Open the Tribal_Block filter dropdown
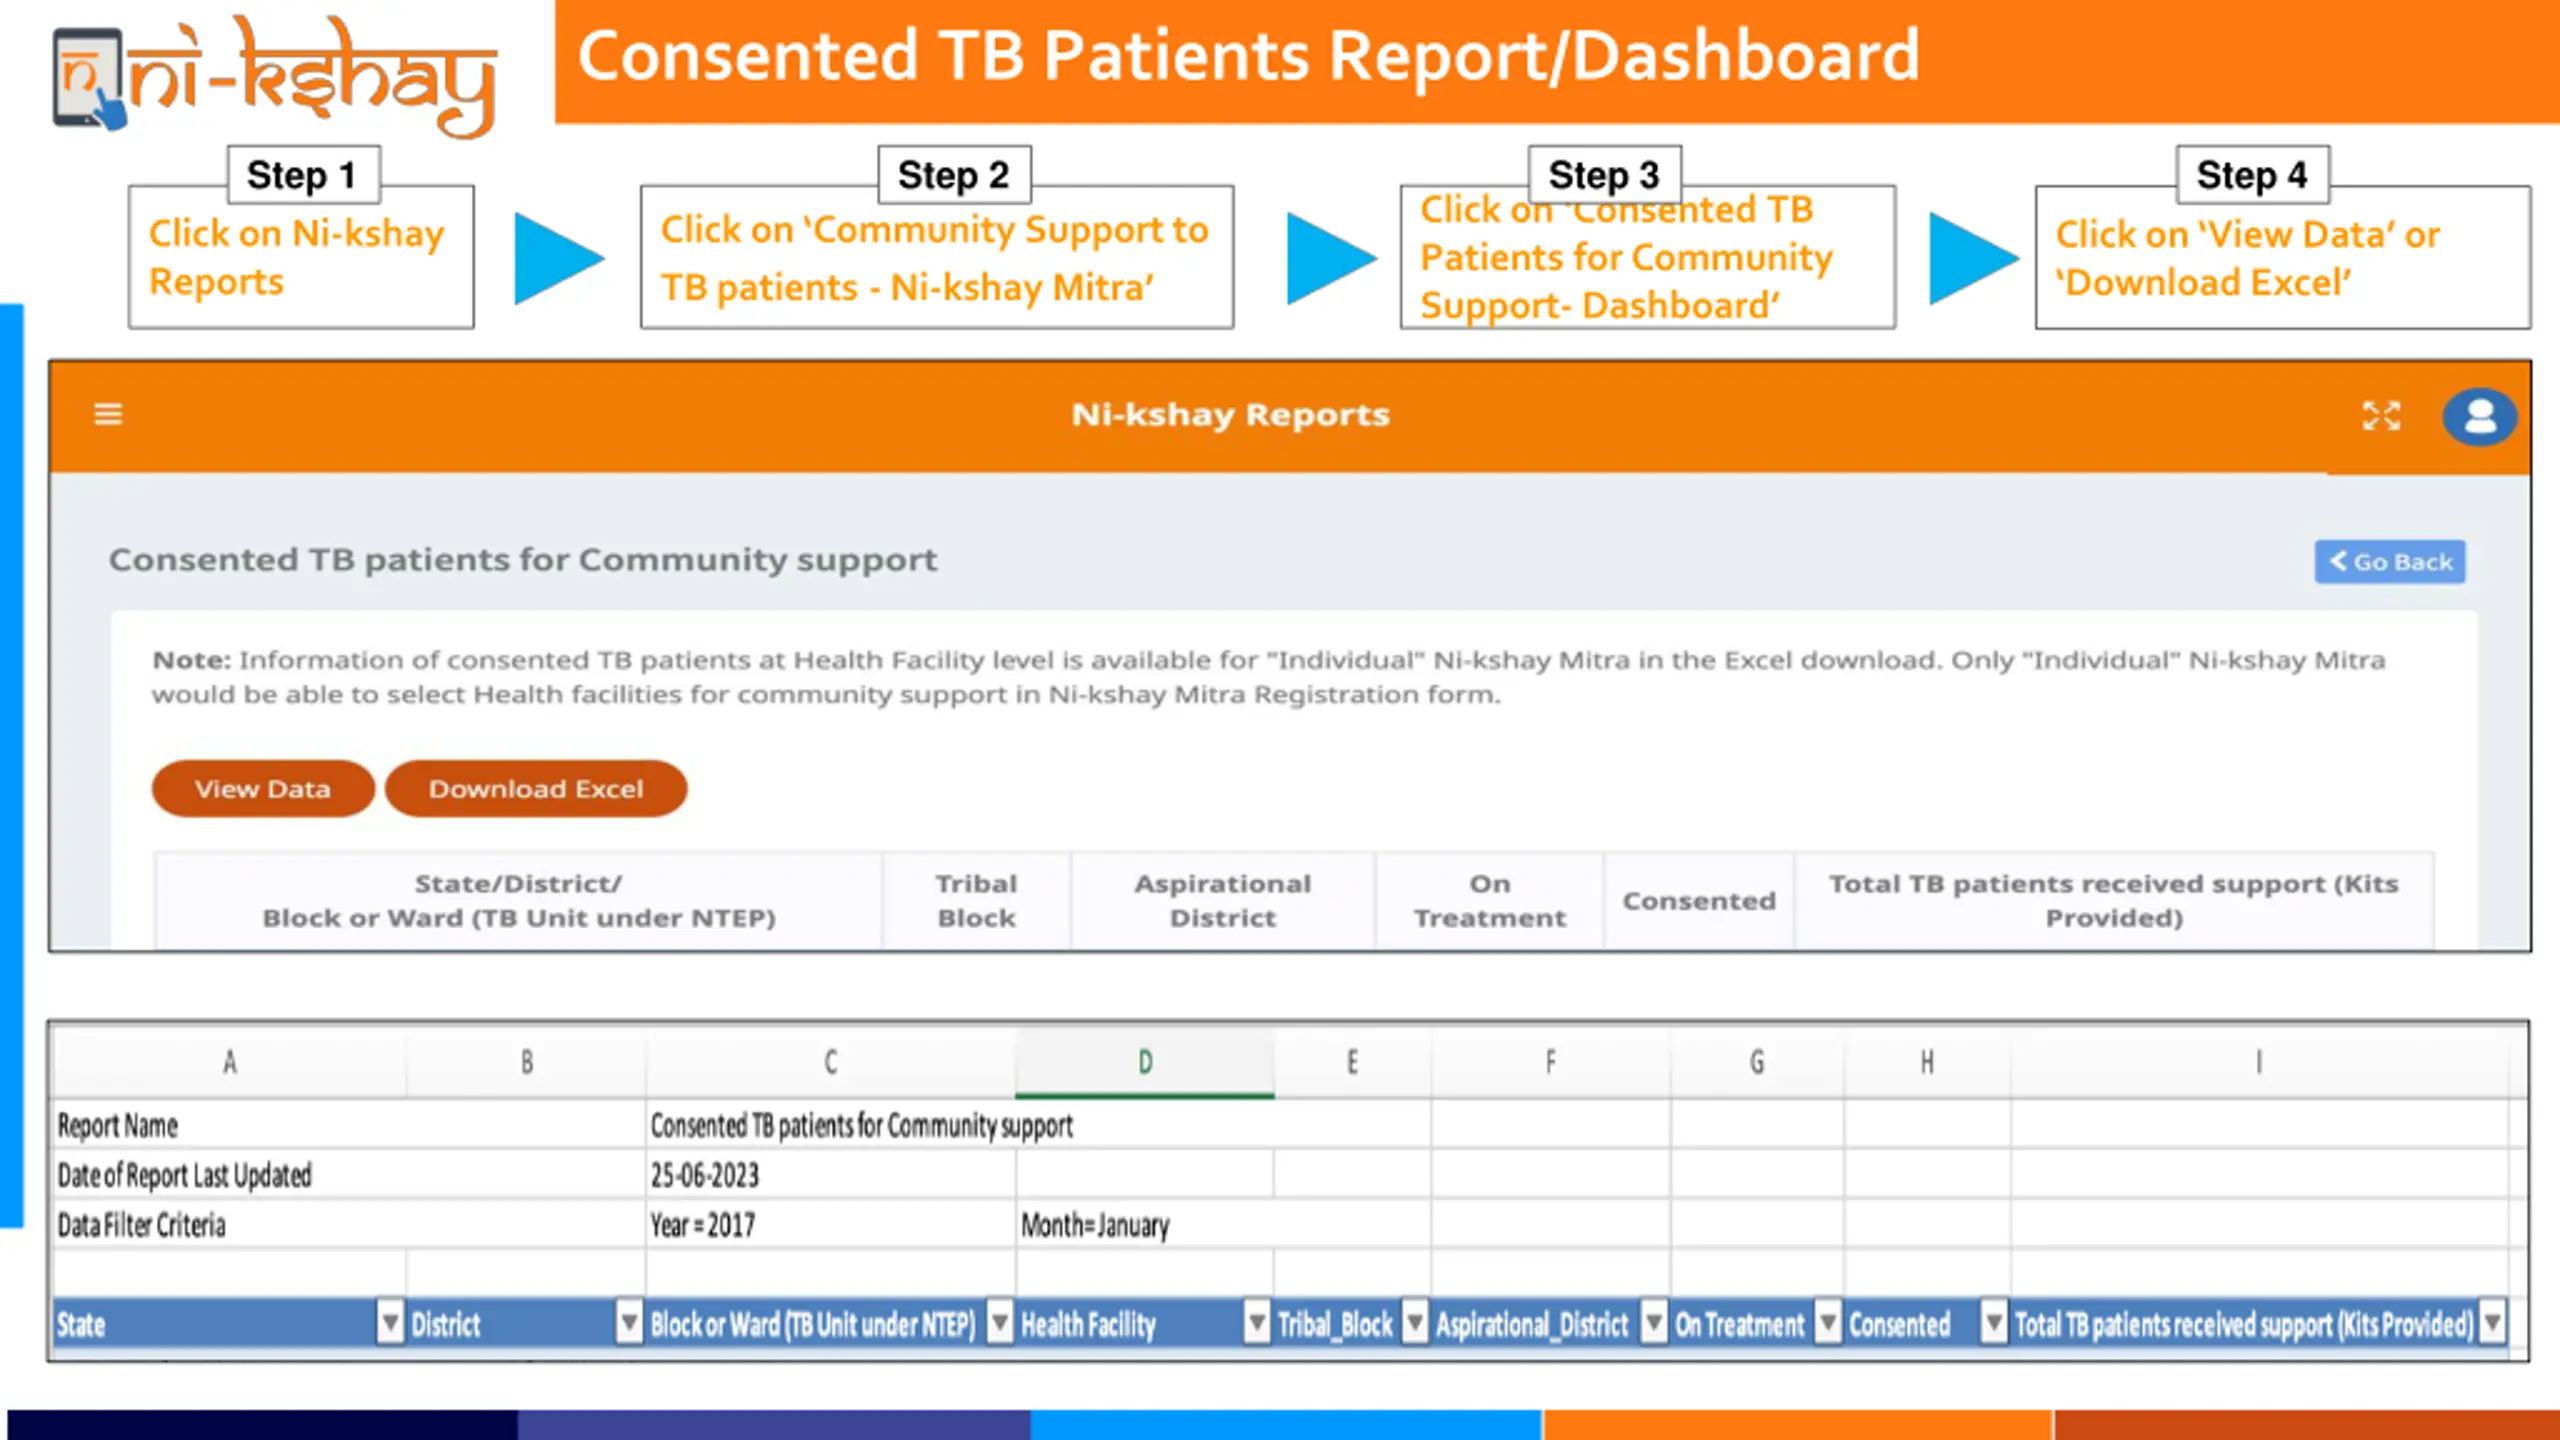Screen dimensions: 2560x1440 [1414, 1323]
